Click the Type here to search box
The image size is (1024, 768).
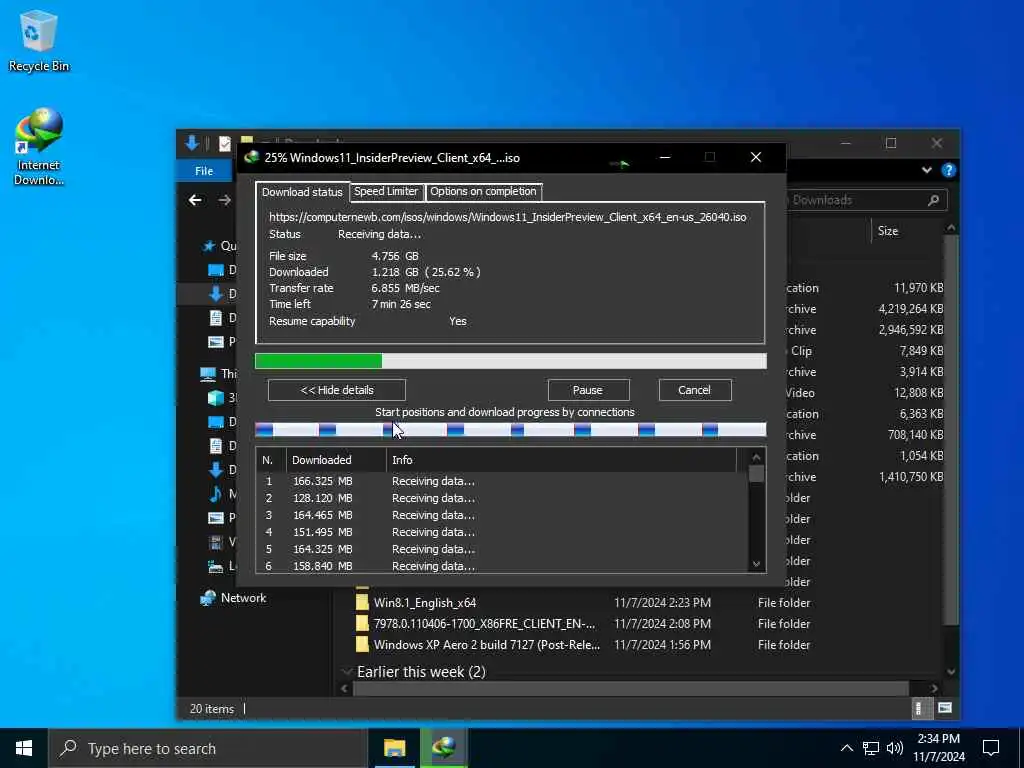pyautogui.click(x=208, y=748)
